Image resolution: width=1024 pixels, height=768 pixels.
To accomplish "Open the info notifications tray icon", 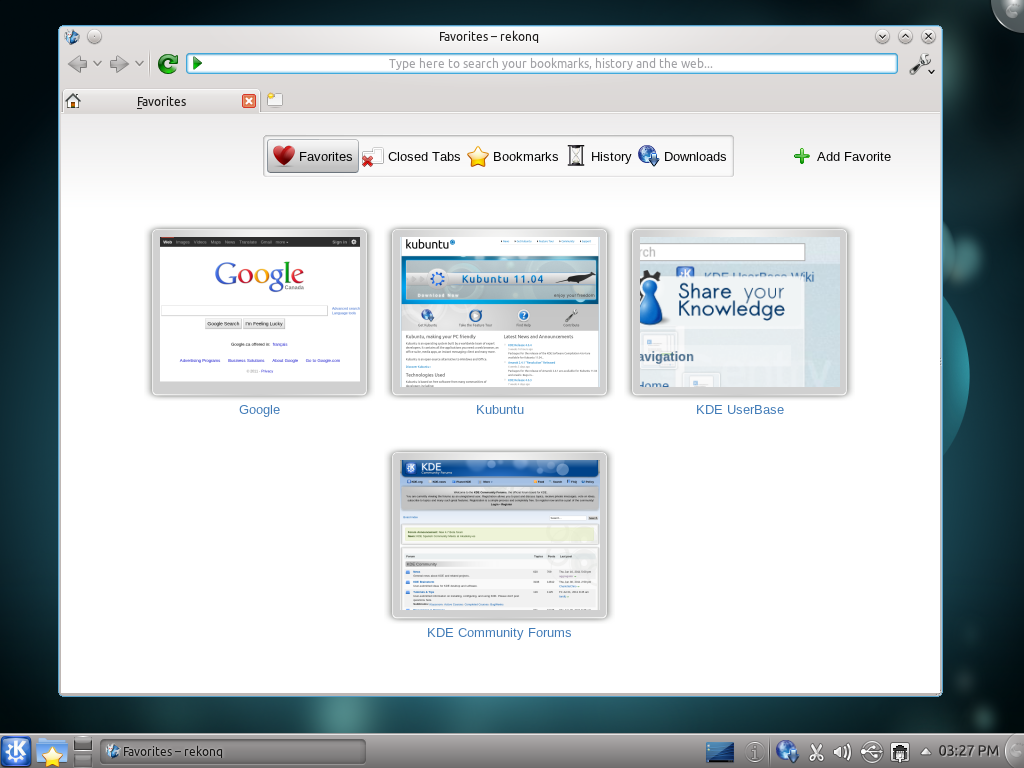I will [754, 752].
